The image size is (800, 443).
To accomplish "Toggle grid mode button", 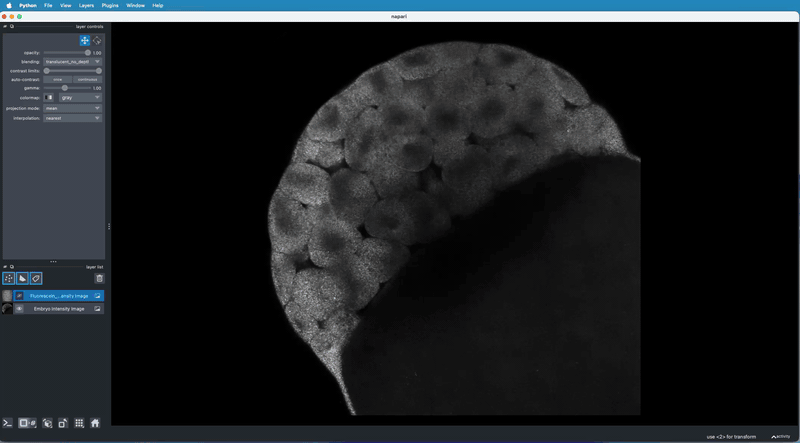I will click(79, 423).
